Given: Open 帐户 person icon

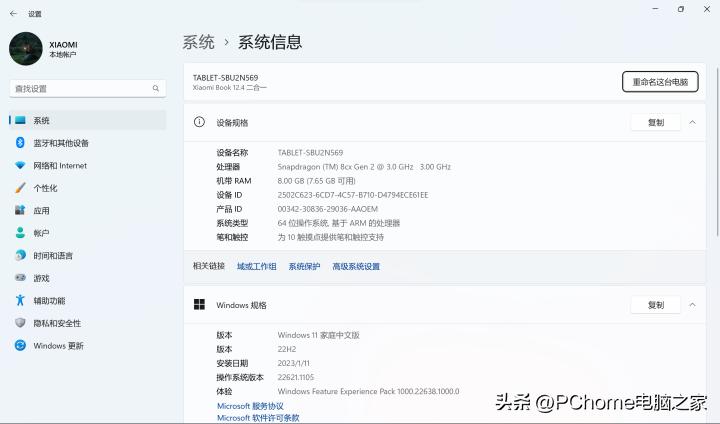Looking at the screenshot, I should pos(20,233).
